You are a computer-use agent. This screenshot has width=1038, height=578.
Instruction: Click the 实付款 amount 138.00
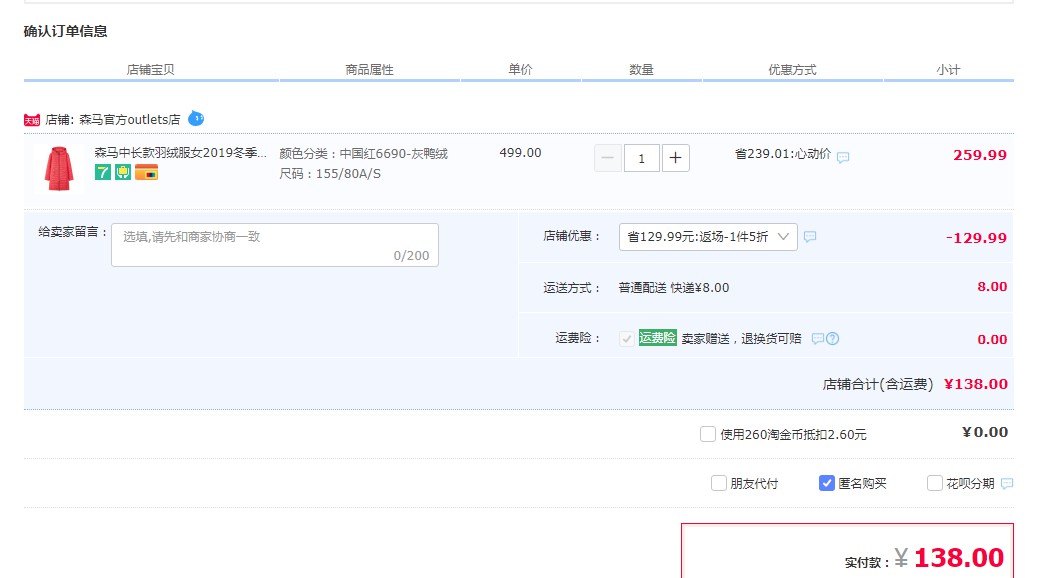point(959,557)
